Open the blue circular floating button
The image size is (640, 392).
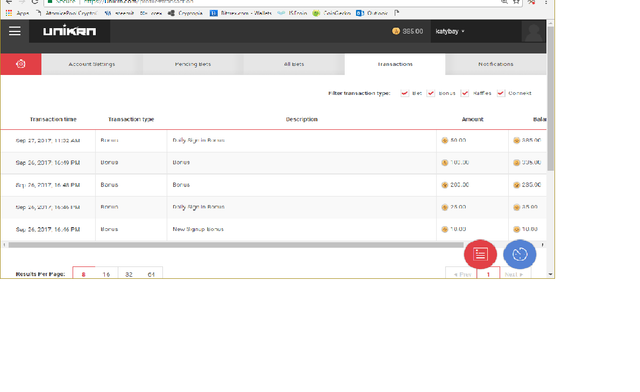[520, 254]
